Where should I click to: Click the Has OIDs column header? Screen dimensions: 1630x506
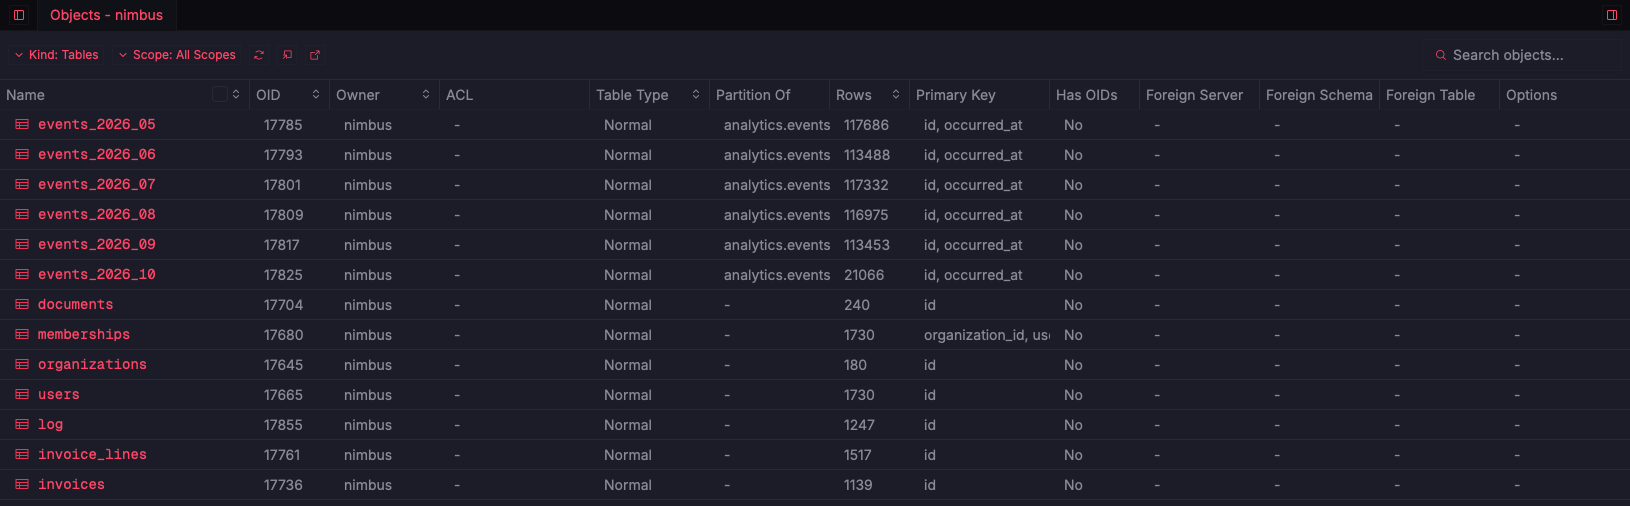tap(1094, 95)
